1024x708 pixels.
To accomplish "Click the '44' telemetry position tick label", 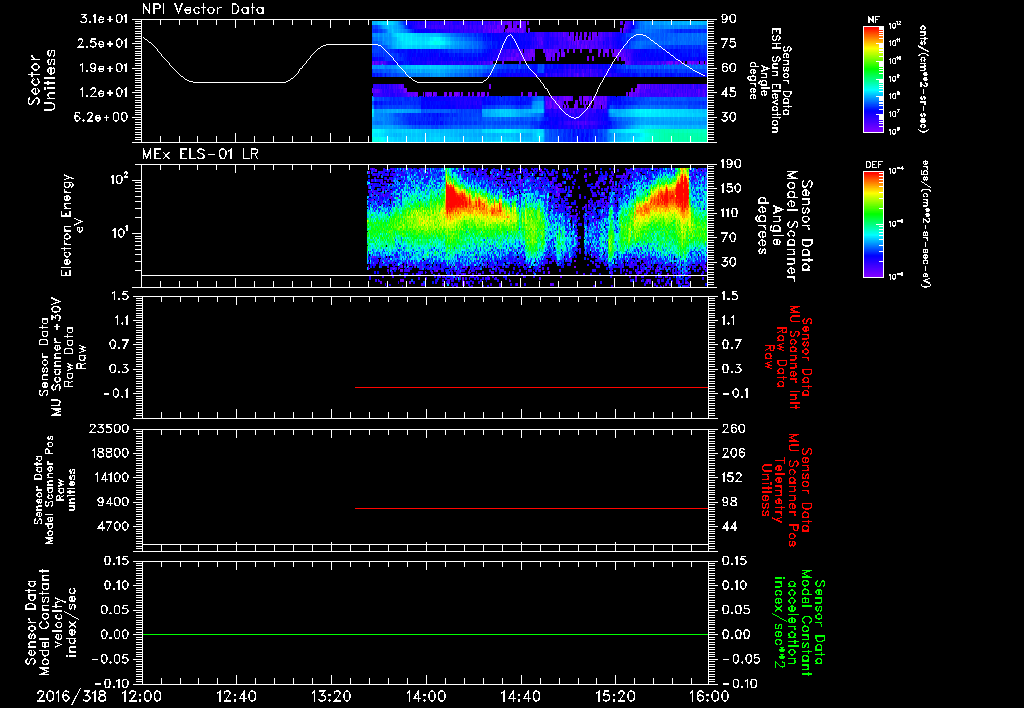I will point(729,526).
